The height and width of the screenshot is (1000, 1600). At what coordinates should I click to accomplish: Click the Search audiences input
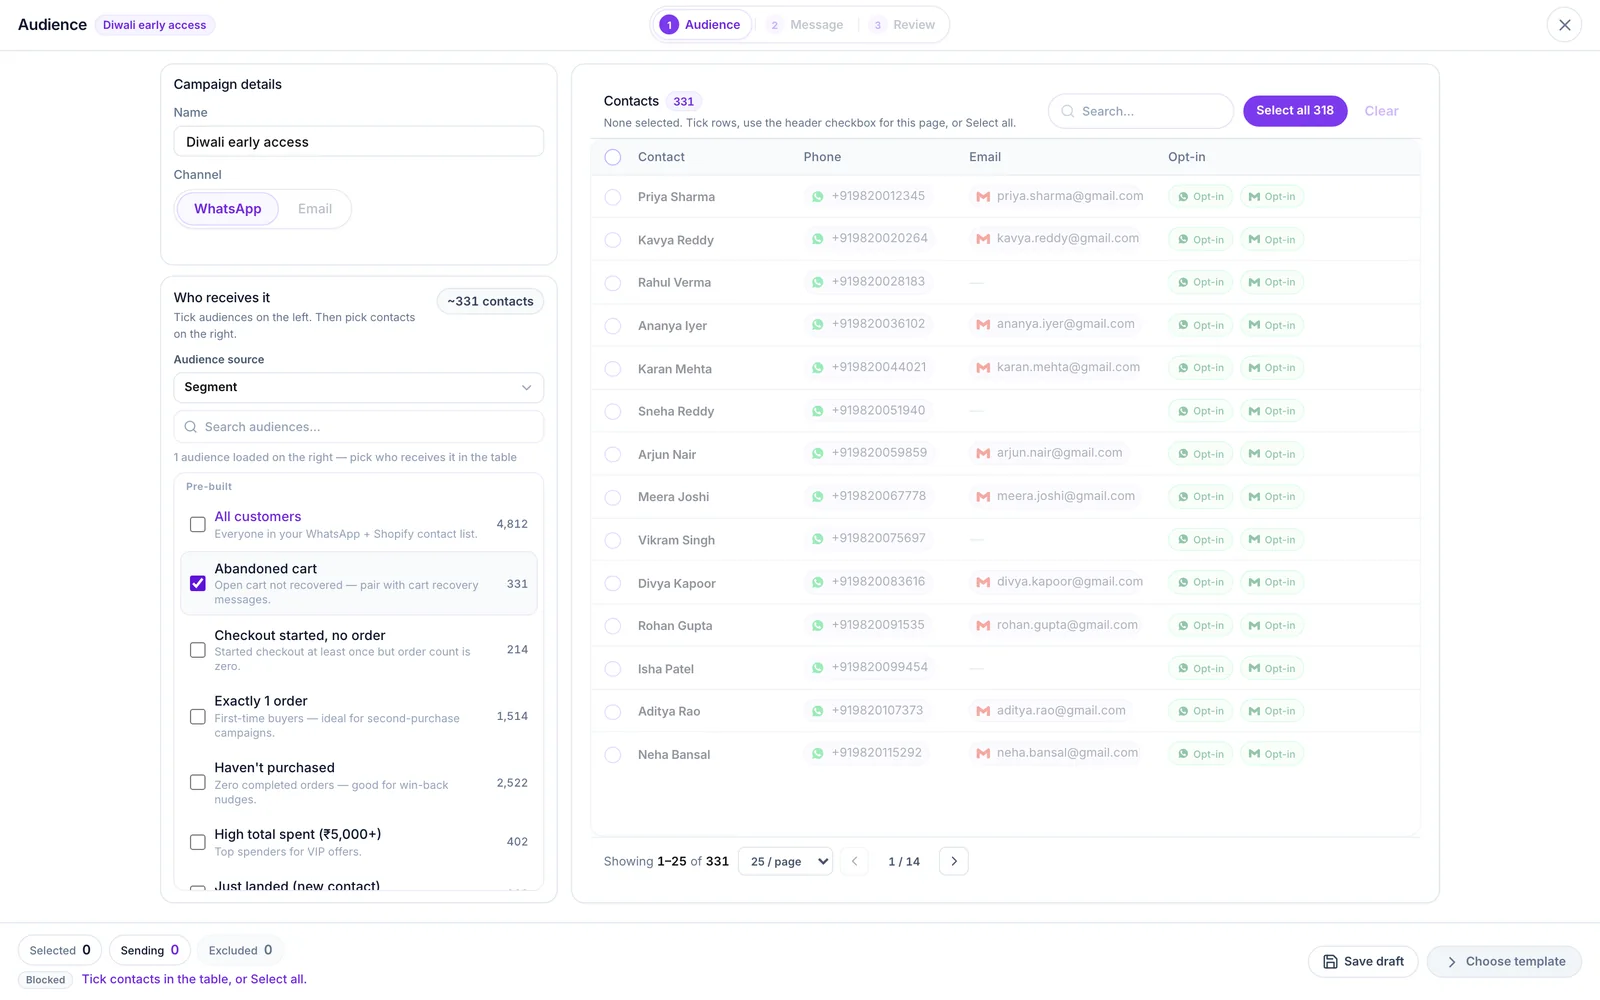click(359, 427)
